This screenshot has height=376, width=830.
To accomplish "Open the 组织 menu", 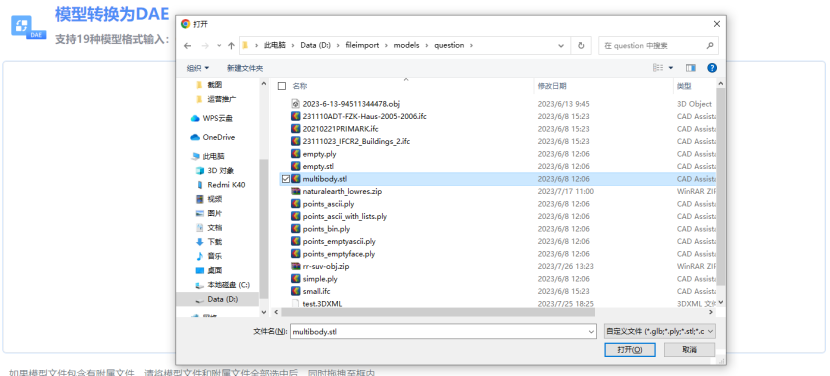I will click(198, 68).
